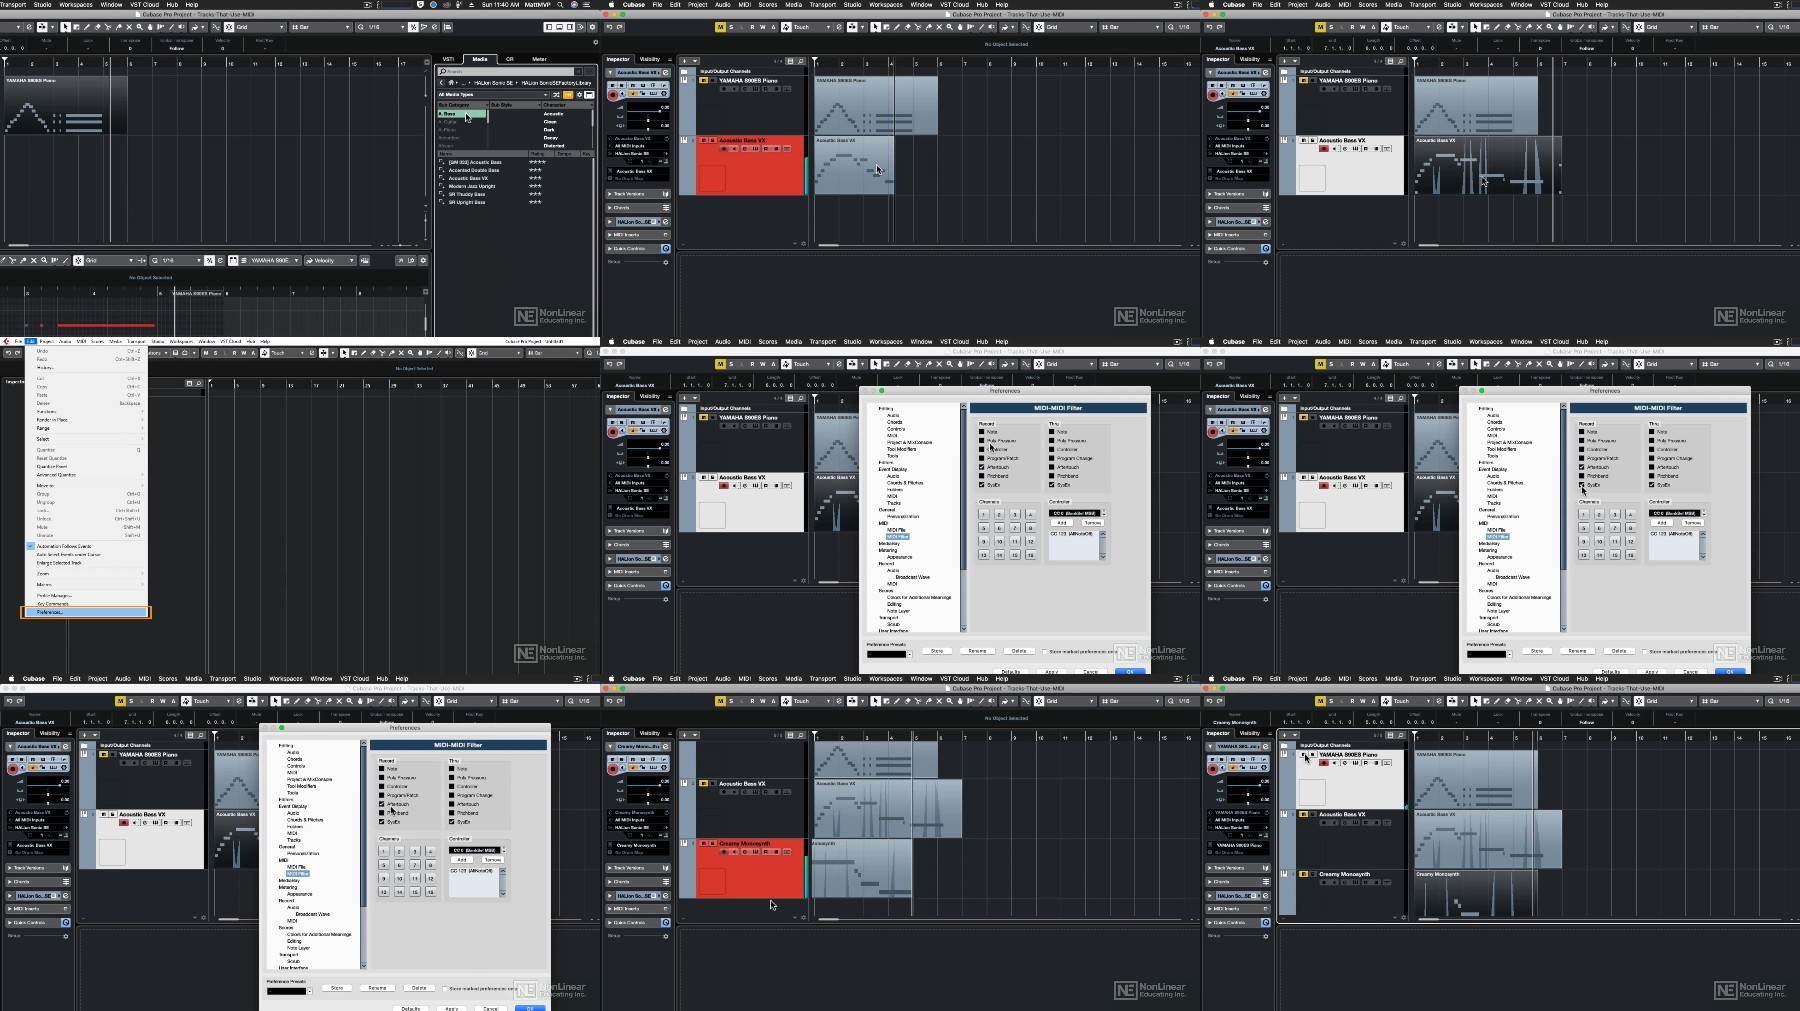The height and width of the screenshot is (1011, 1800).
Task: Choose the Erase tool in top-left panel toolbar
Action: (x=97, y=27)
